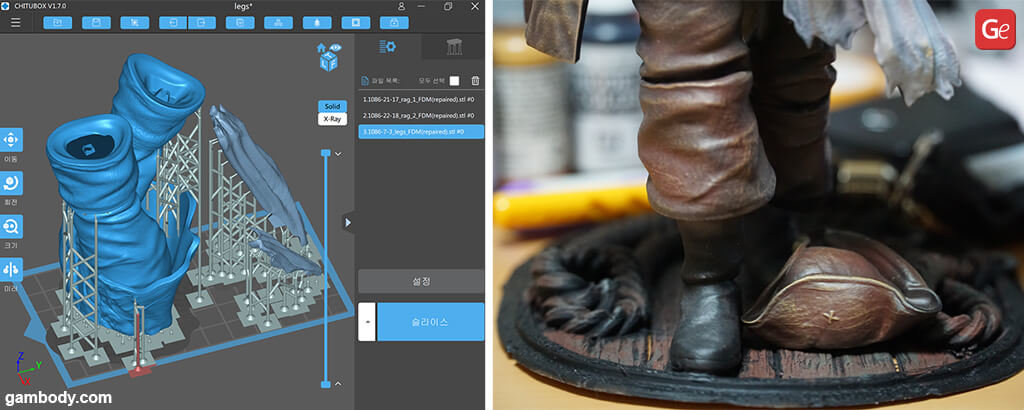Open the user account icon
This screenshot has height=410, width=1024.
click(401, 6)
